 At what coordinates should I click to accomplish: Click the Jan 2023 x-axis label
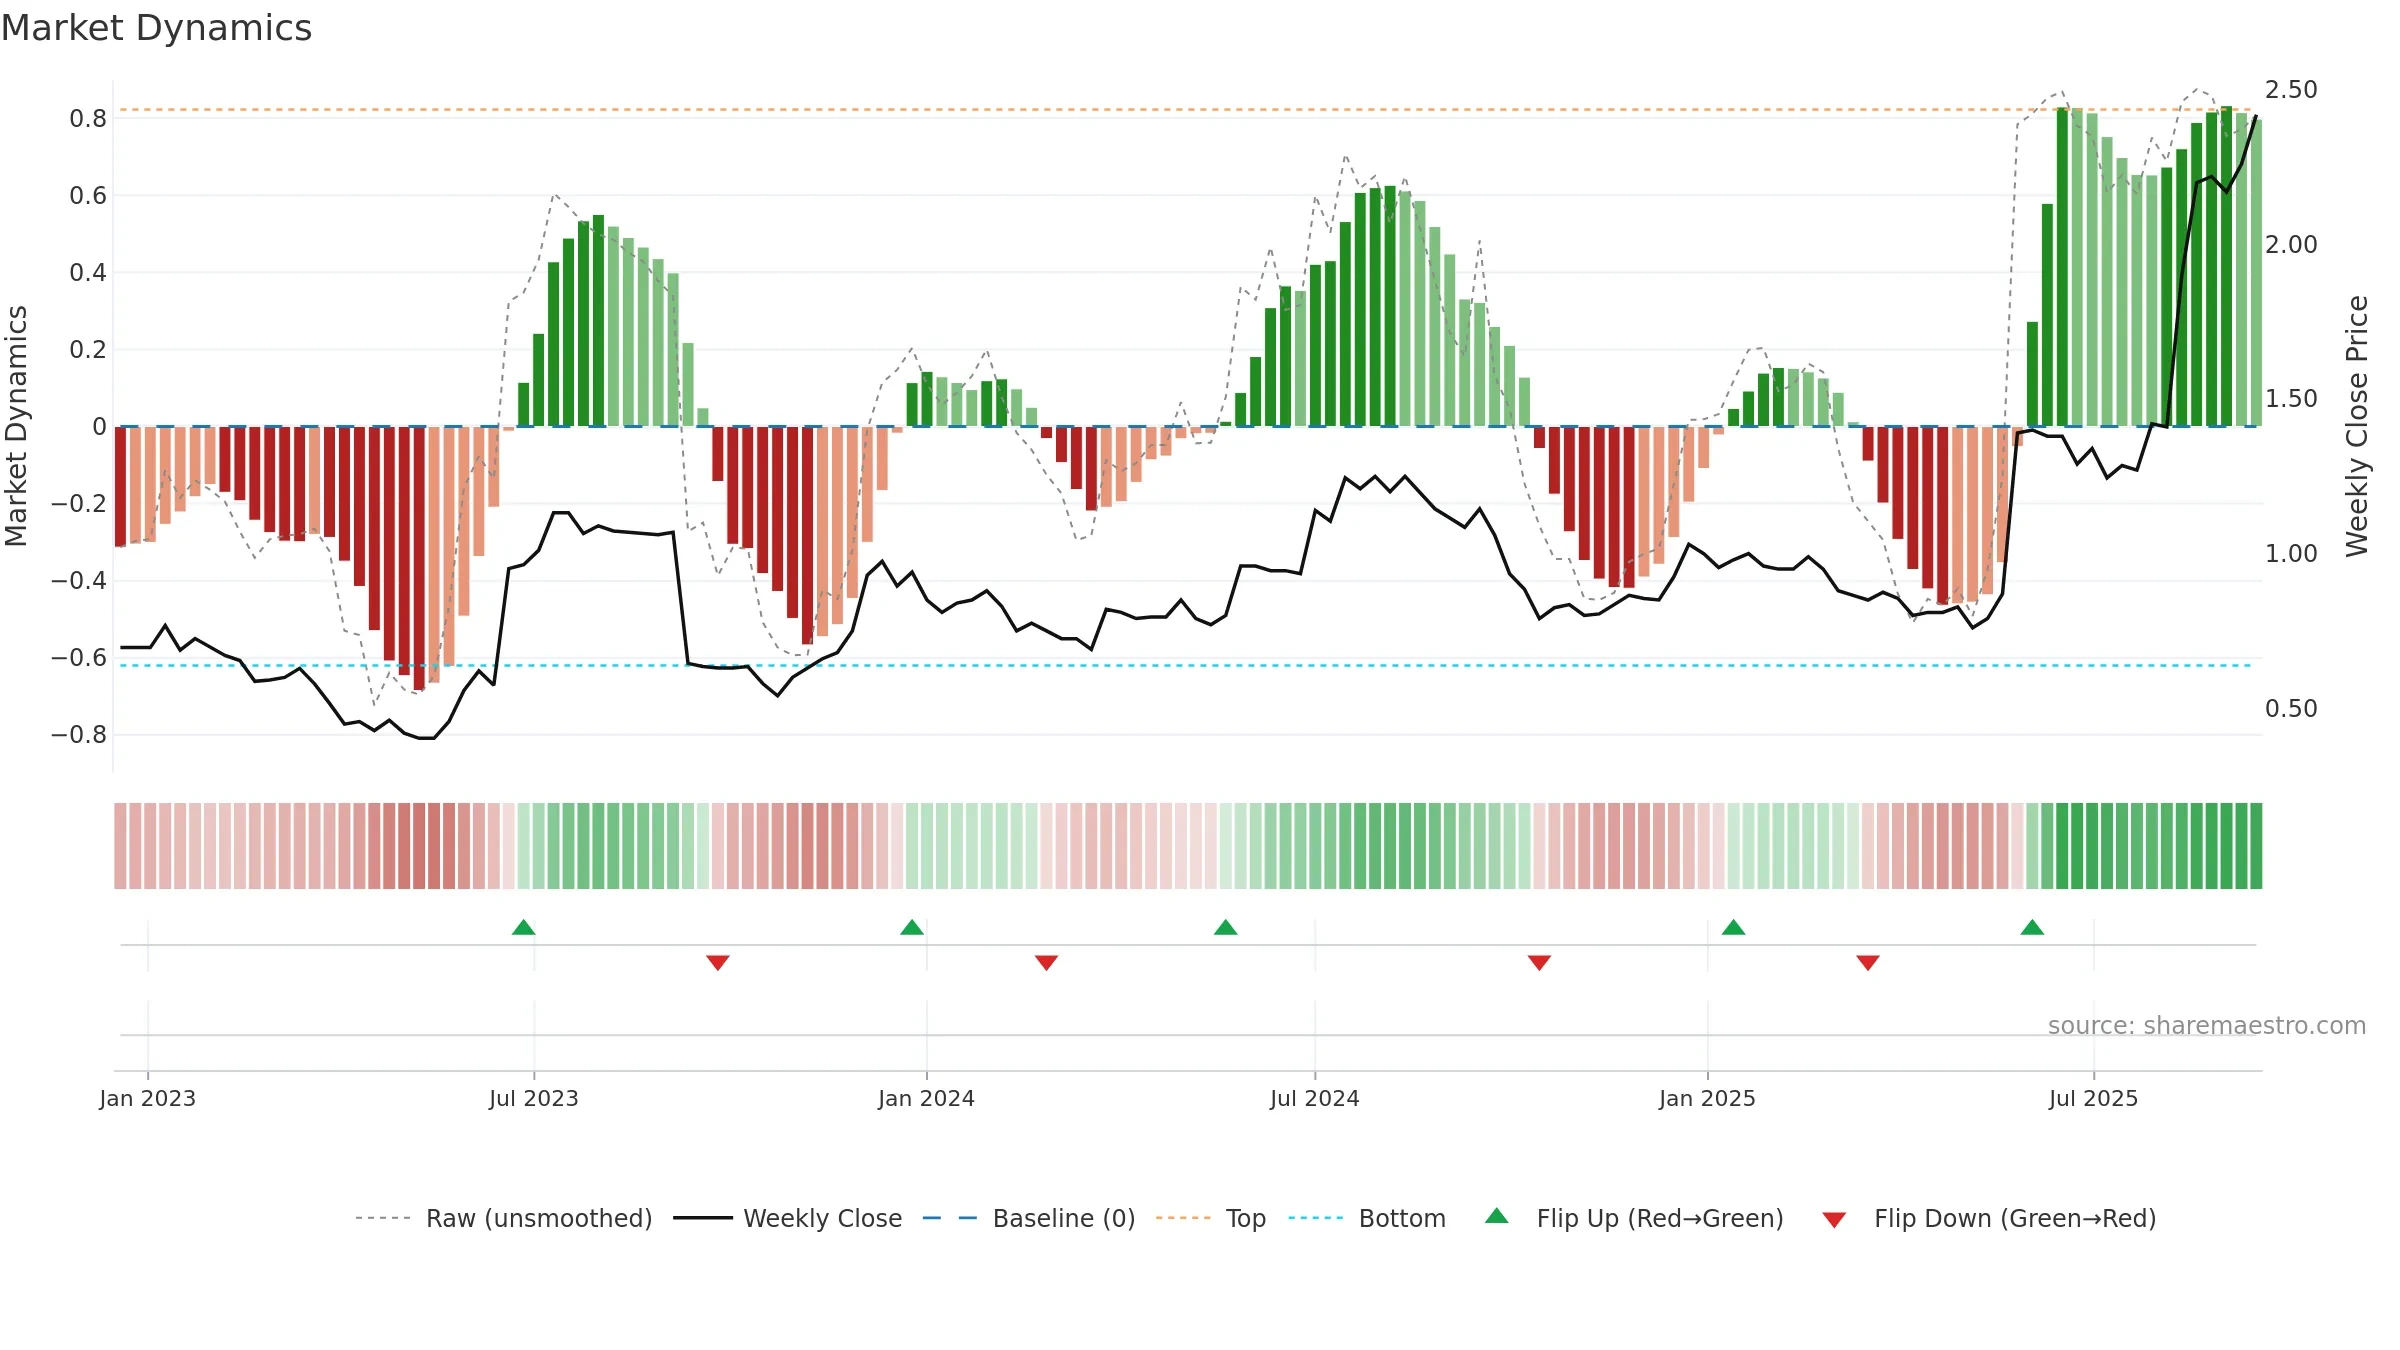point(148,1098)
